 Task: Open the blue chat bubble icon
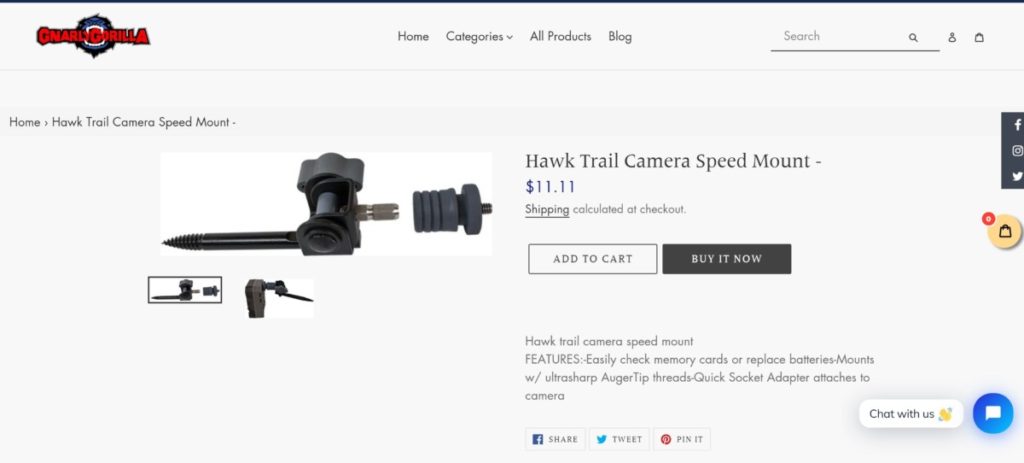(993, 413)
